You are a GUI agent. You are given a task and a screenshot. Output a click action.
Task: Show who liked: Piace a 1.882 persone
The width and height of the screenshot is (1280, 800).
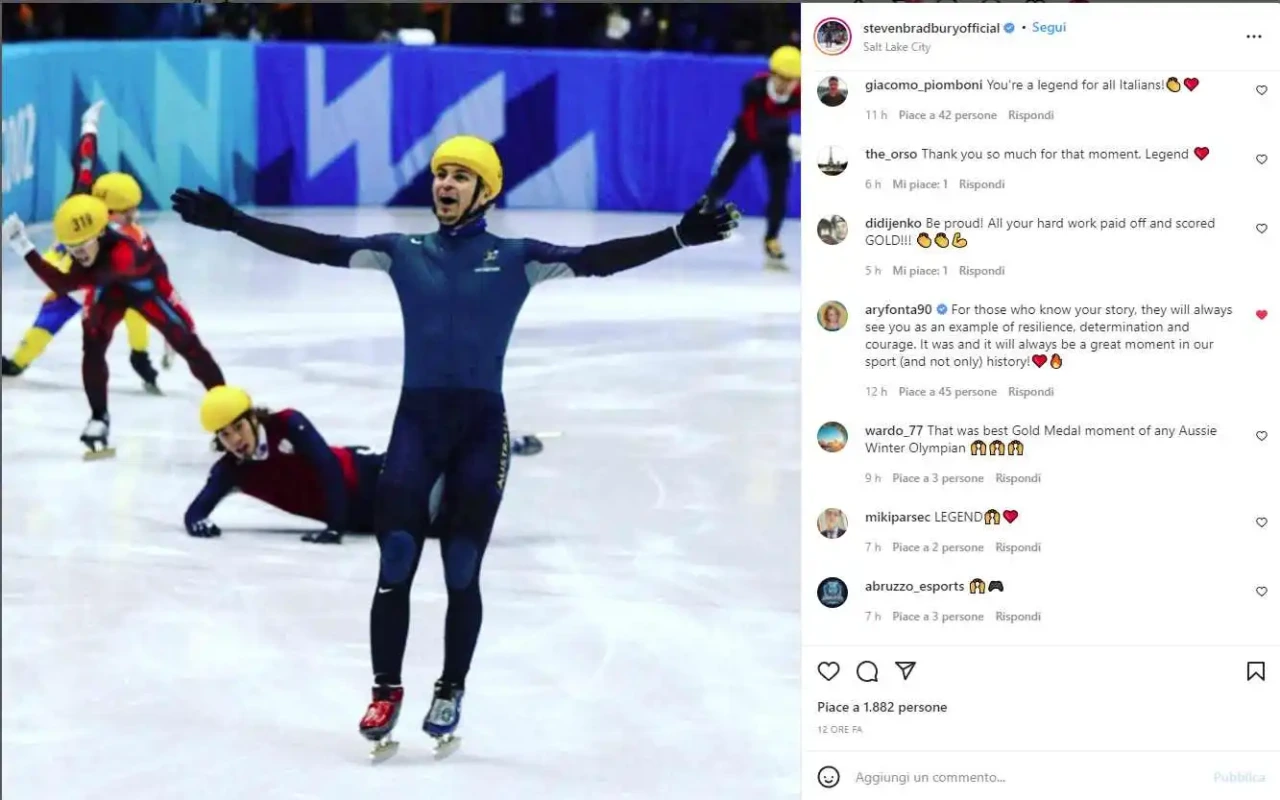(x=882, y=707)
